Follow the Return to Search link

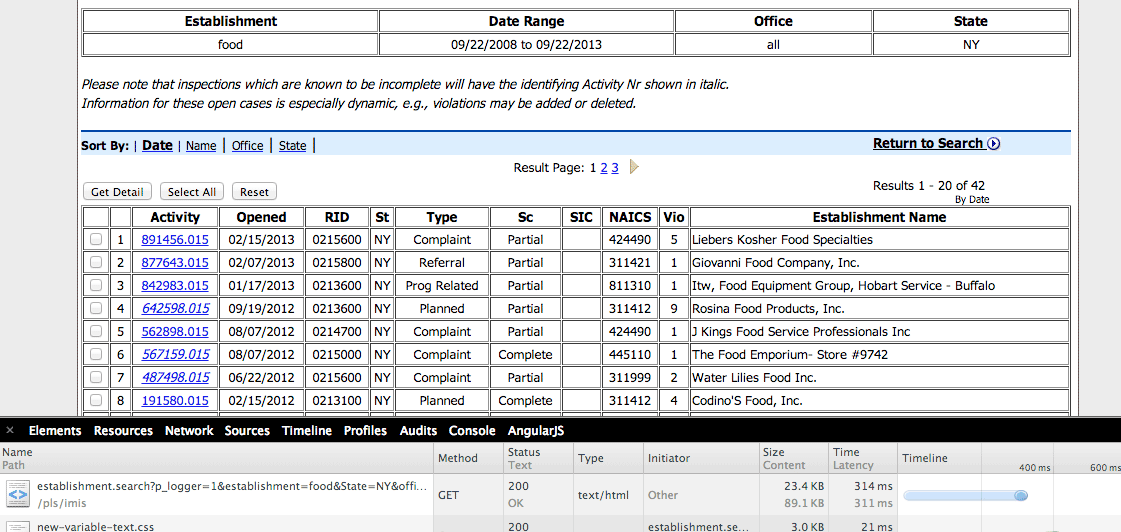coord(928,143)
